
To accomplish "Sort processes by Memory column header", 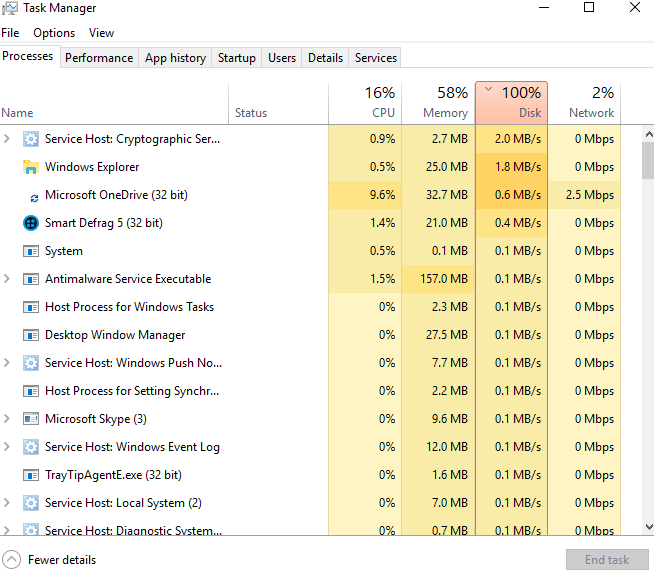I will pyautogui.click(x=438, y=103).
